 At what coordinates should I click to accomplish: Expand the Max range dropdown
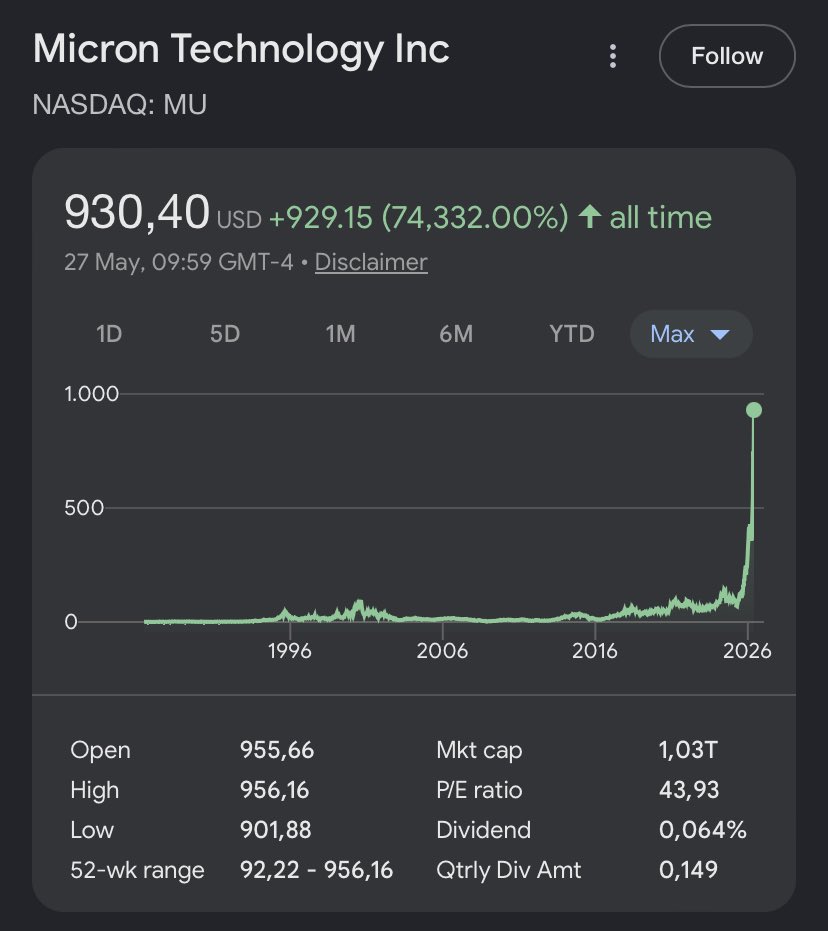coord(691,334)
